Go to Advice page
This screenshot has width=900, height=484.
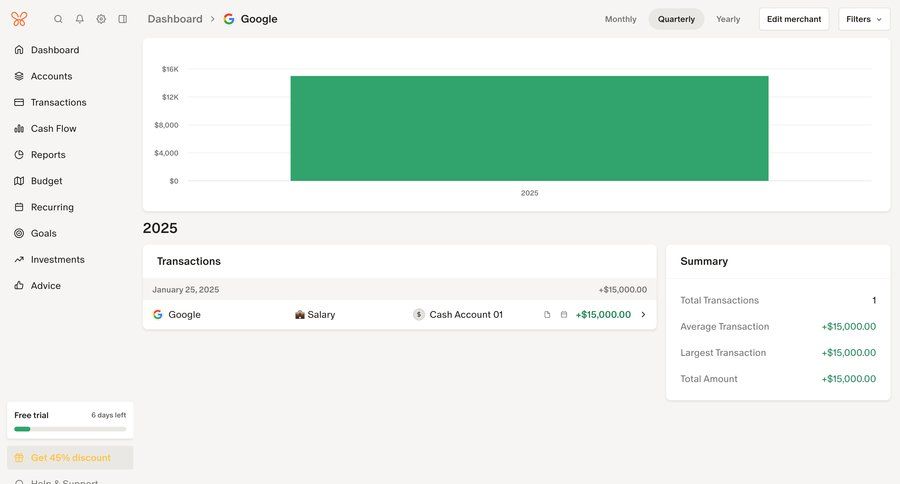tap(46, 285)
